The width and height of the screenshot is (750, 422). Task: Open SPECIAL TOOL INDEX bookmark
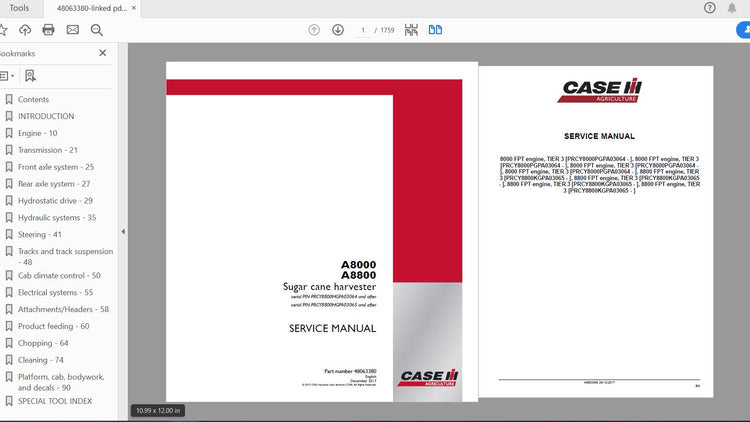coord(55,401)
